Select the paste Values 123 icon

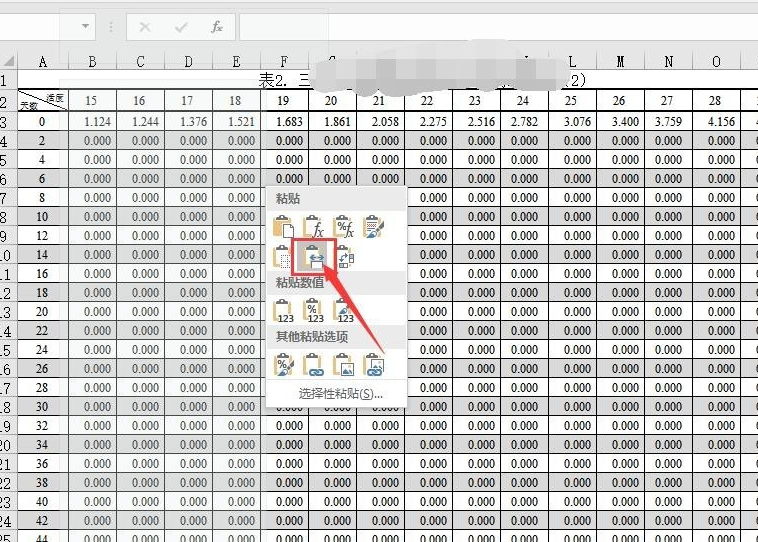coord(283,310)
